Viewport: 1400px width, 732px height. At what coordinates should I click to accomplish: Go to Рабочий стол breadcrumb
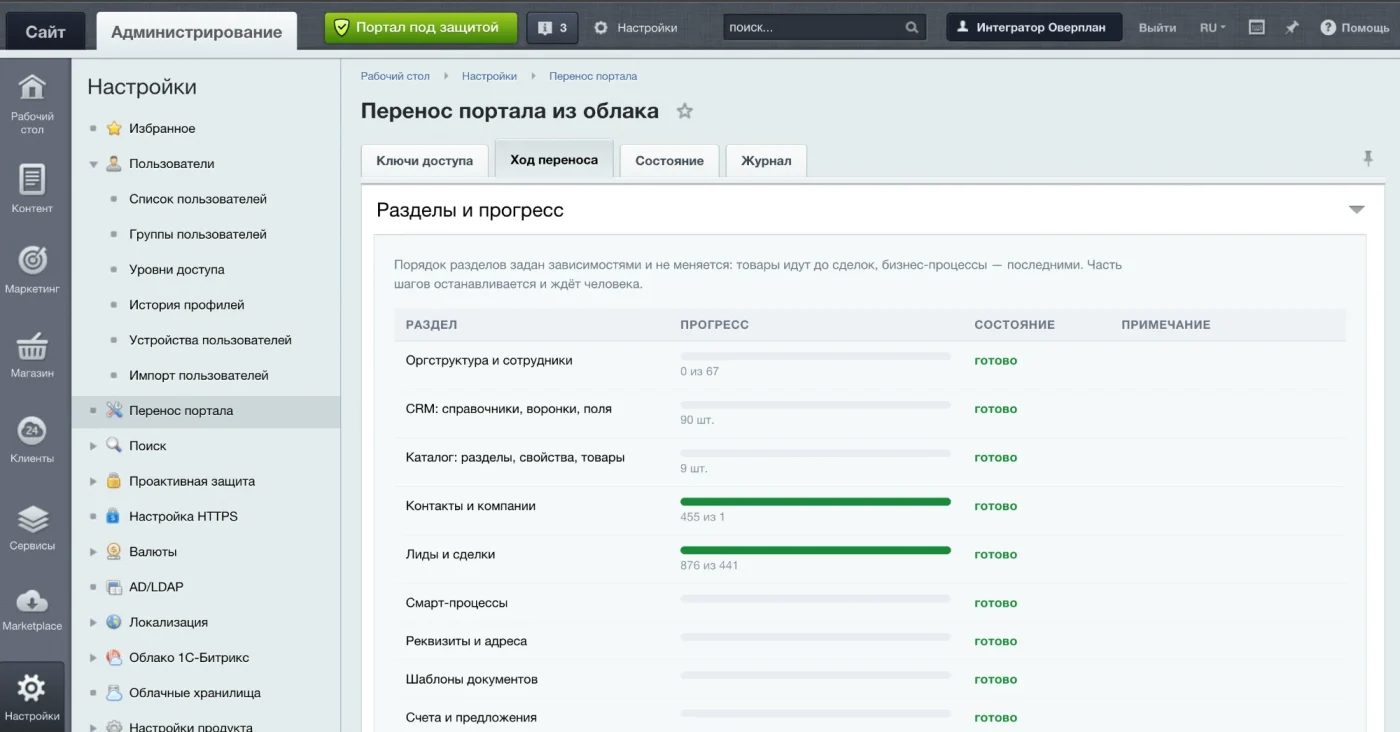pos(395,76)
